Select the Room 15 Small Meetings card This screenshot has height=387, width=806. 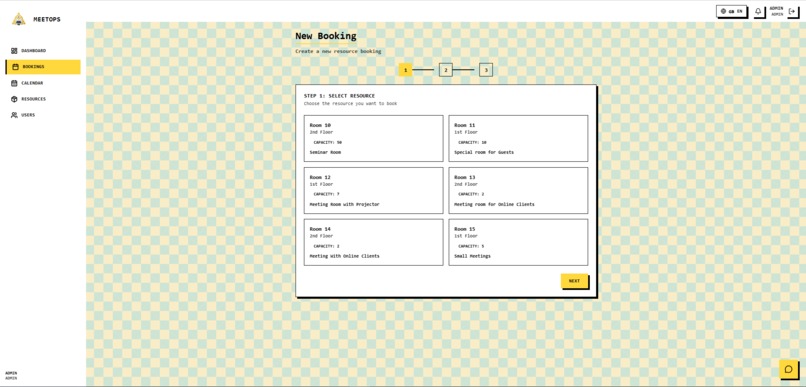tap(518, 242)
